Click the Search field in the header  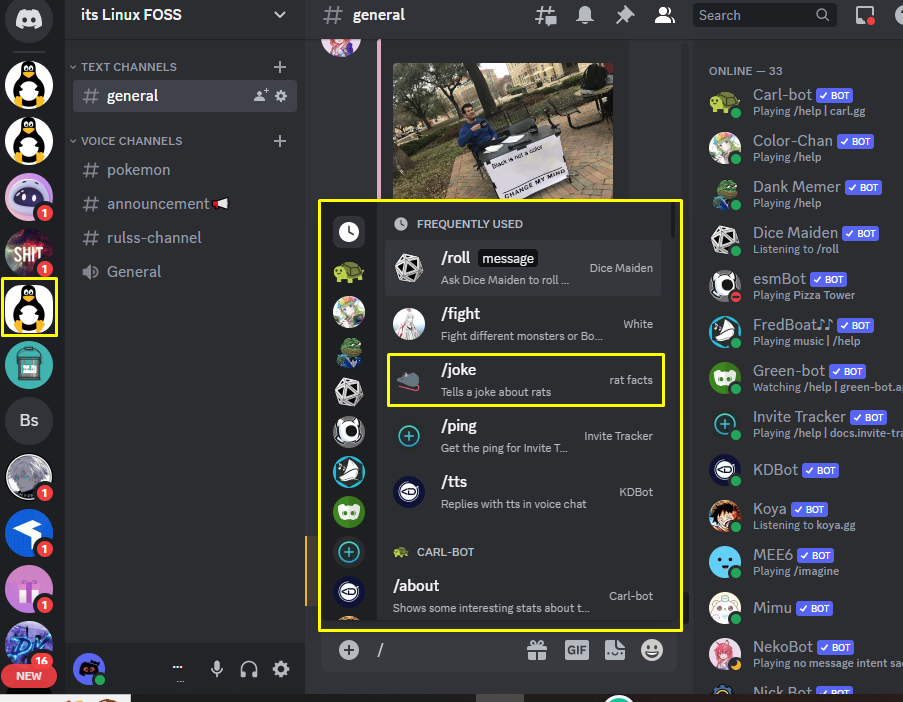point(764,16)
